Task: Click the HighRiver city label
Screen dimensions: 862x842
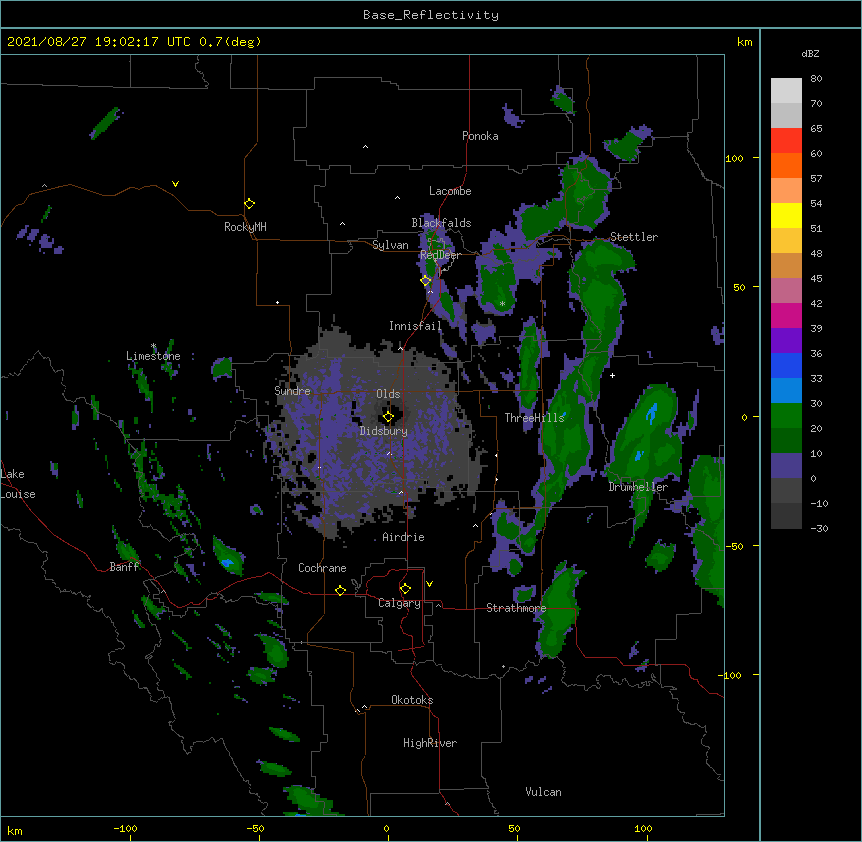Action: (430, 743)
